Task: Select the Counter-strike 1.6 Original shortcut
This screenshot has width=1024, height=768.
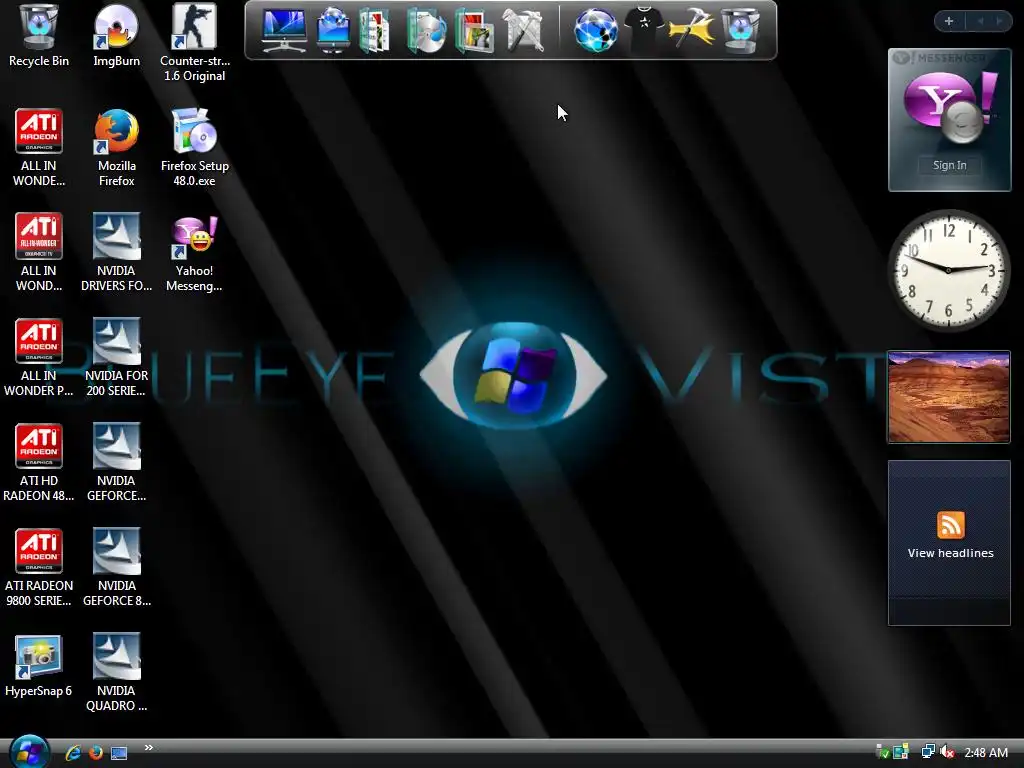Action: [195, 43]
